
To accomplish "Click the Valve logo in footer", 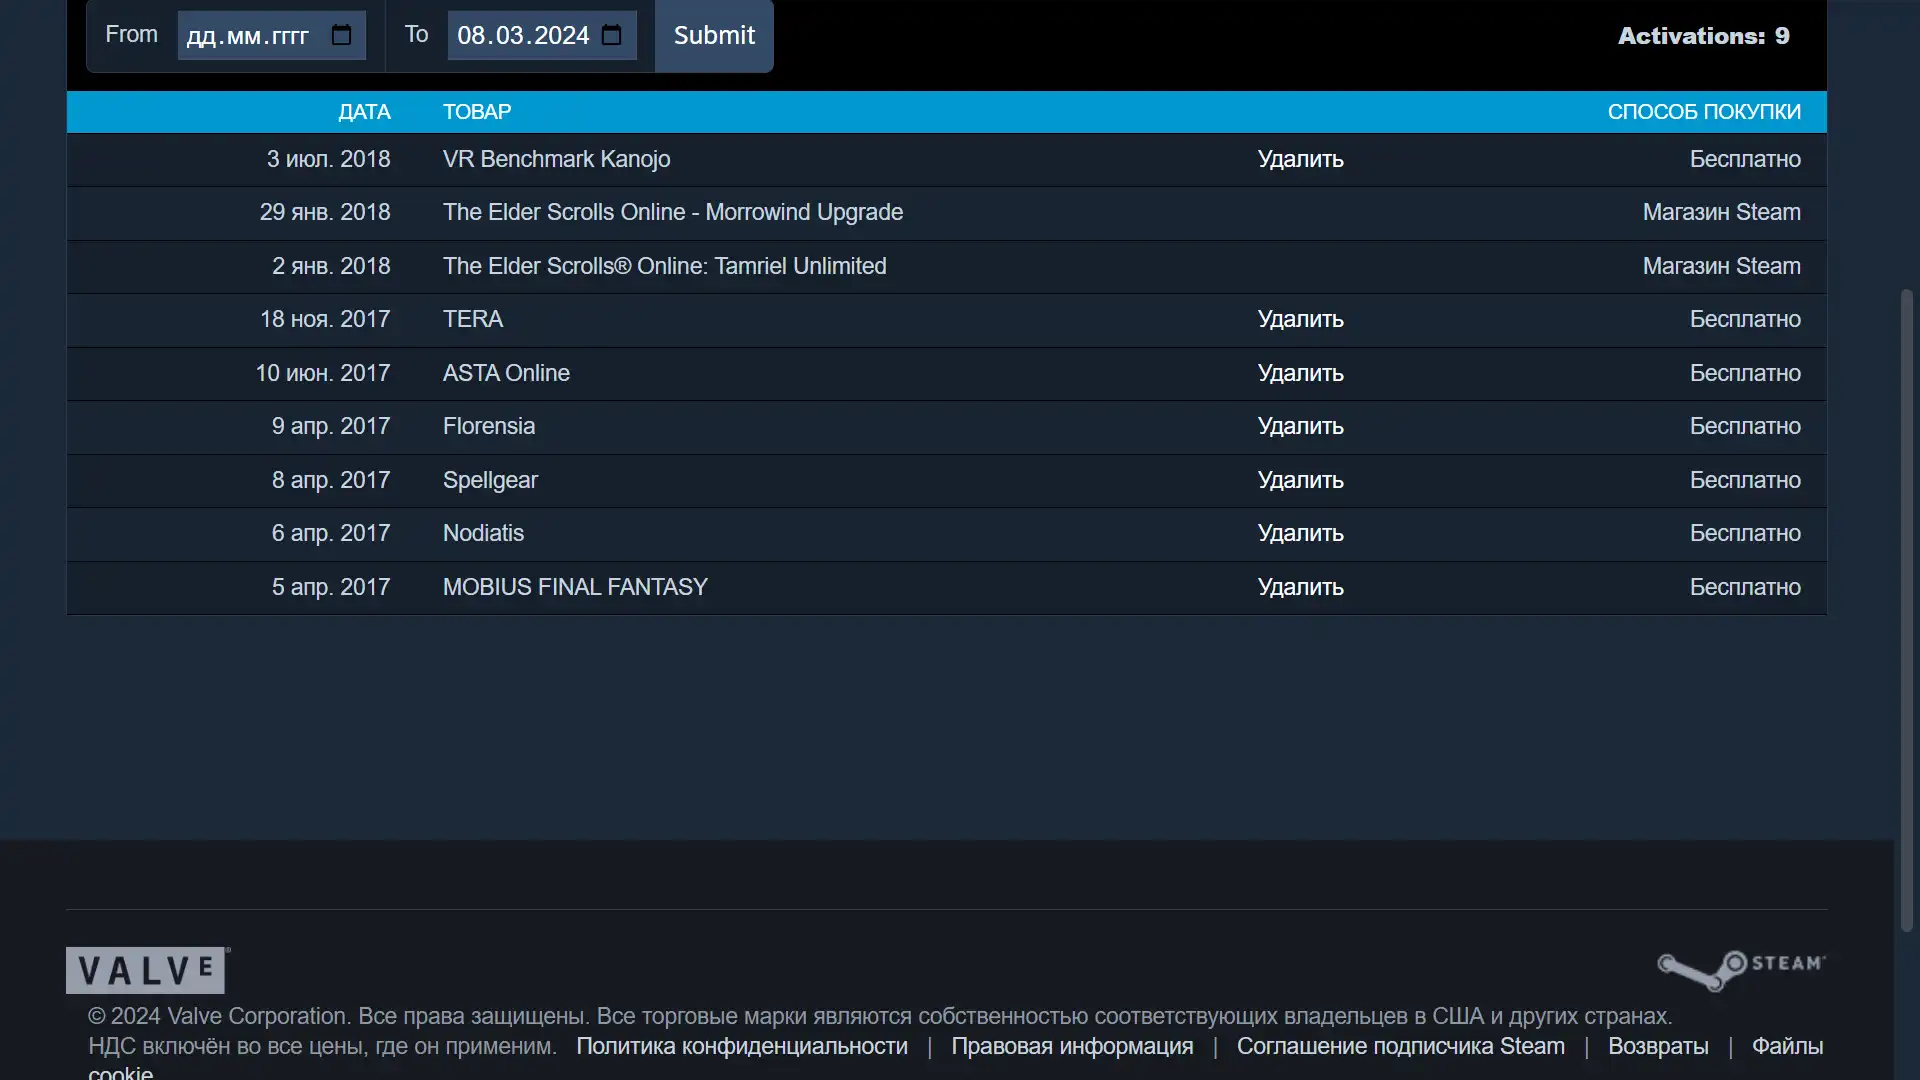I will pyautogui.click(x=148, y=970).
